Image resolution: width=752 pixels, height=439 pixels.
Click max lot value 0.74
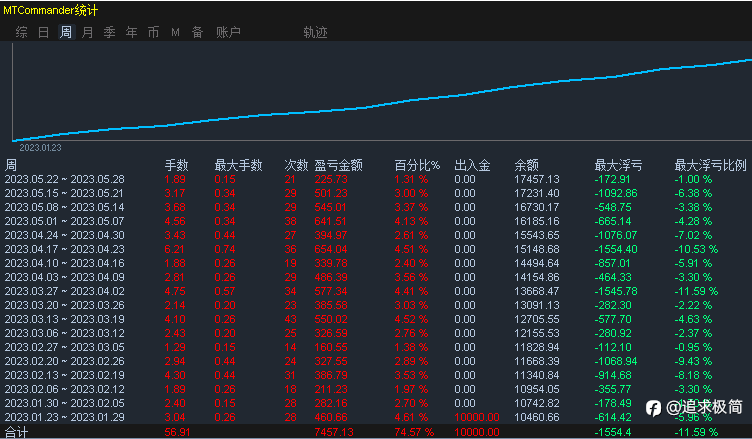click(x=225, y=249)
